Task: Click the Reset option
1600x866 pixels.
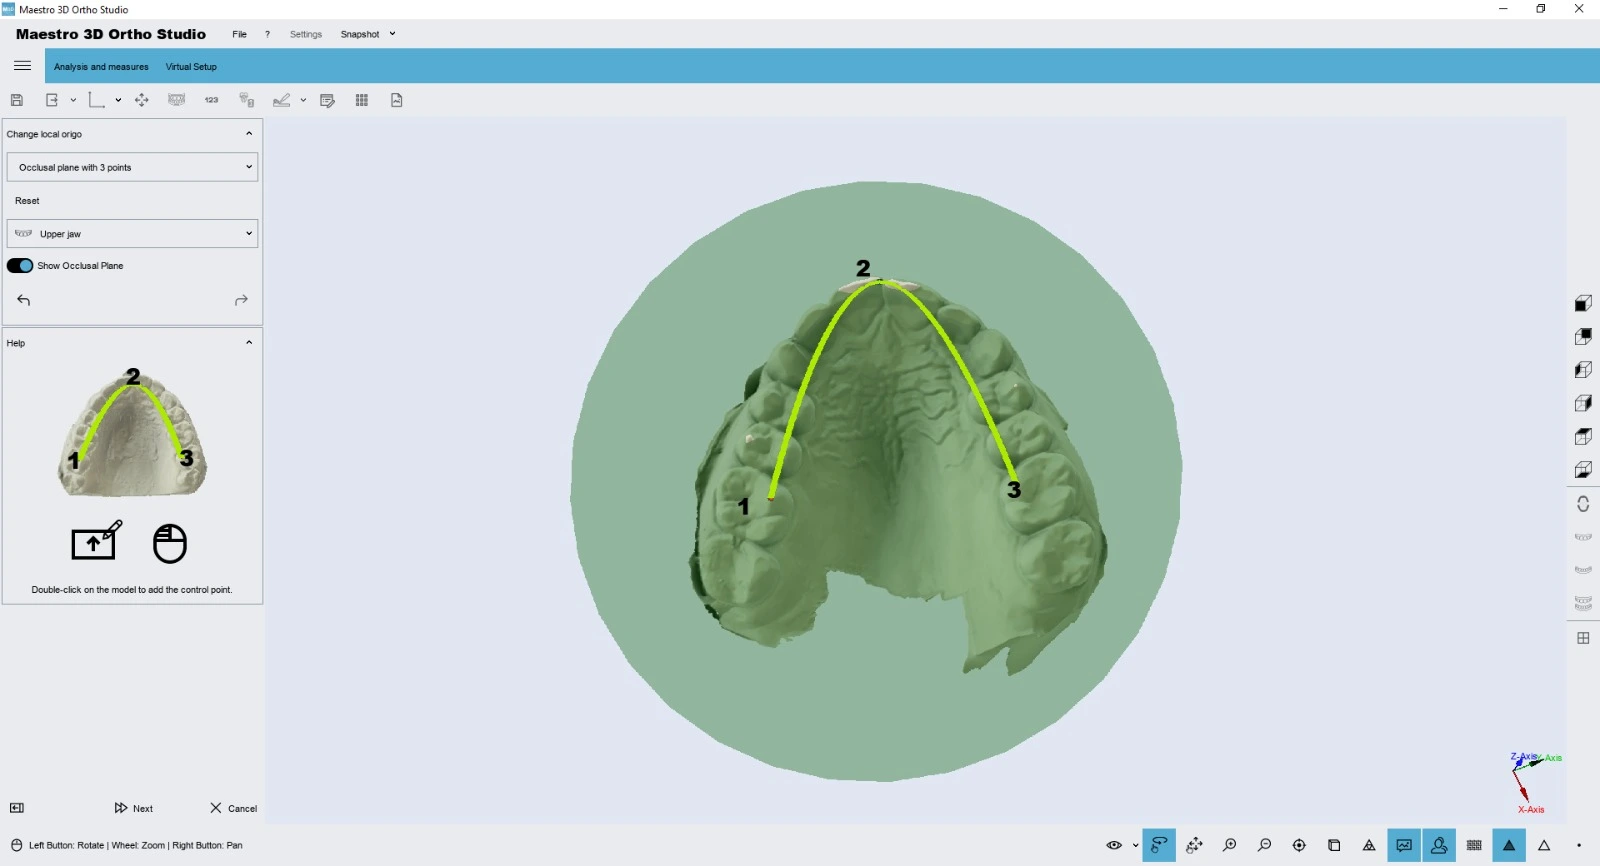Action: [x=27, y=201]
